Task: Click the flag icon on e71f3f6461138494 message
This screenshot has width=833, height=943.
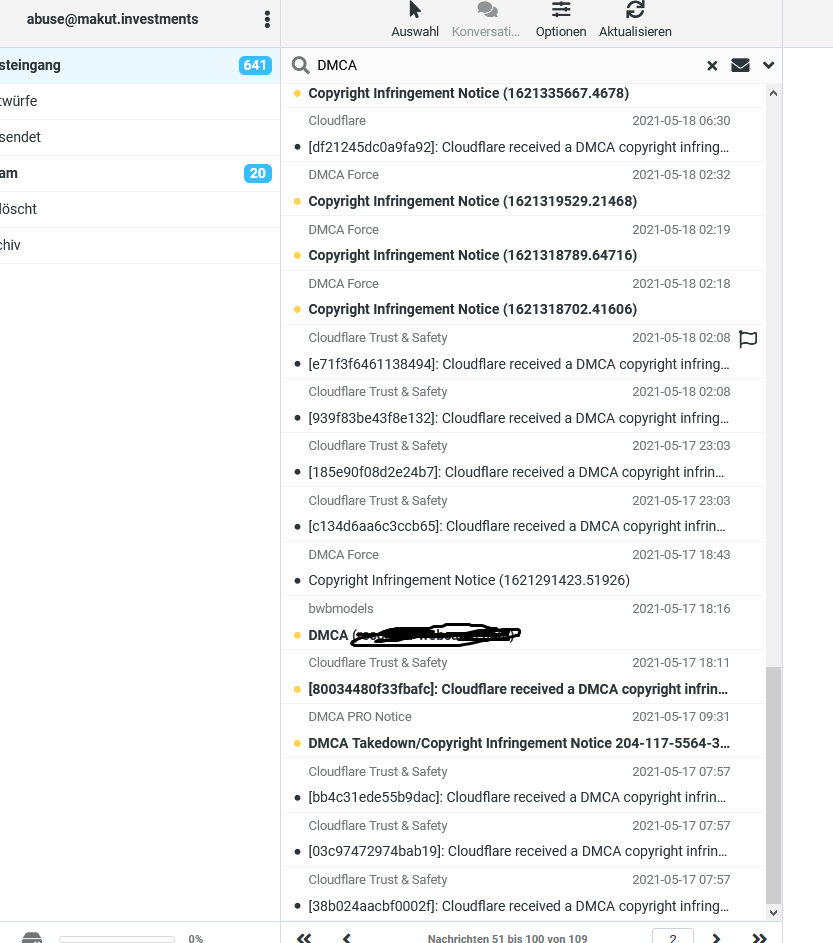Action: (748, 339)
